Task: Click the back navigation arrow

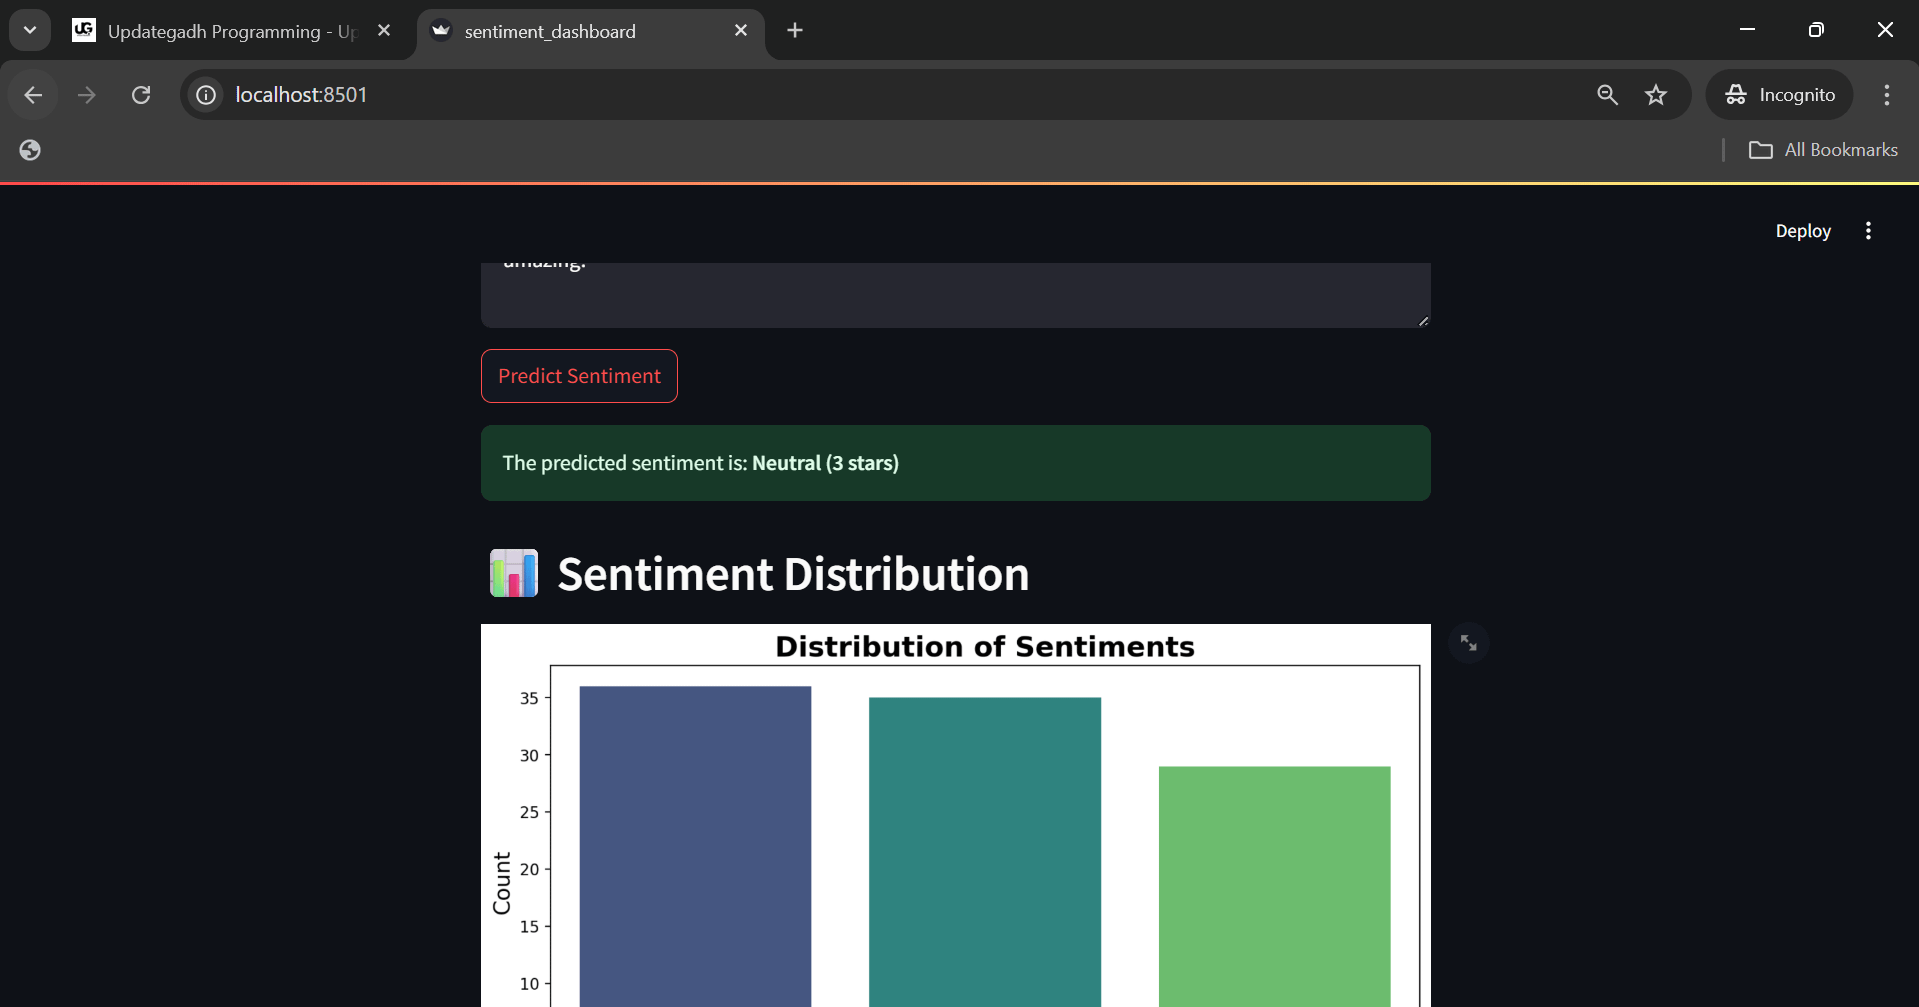Action: (x=33, y=95)
